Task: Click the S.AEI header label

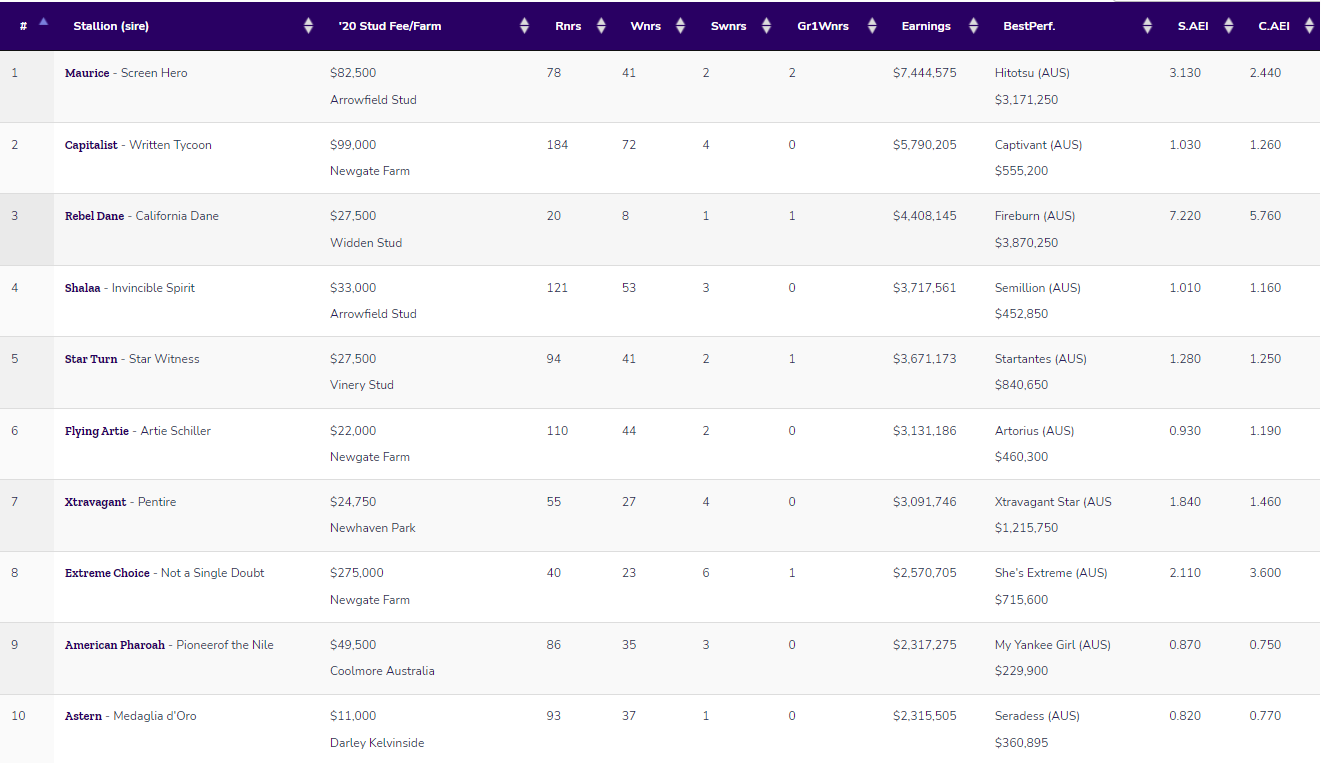Action: 1193,26
